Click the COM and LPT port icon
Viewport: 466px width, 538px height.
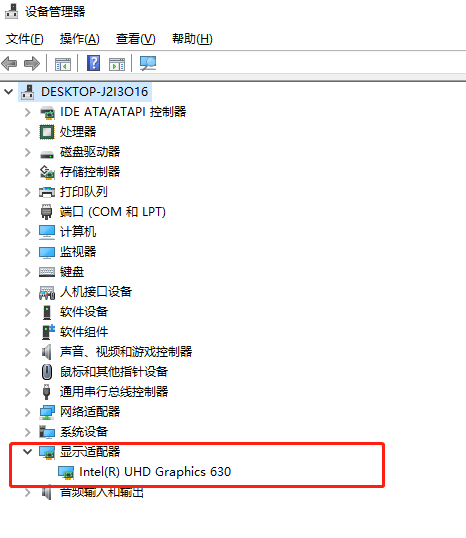click(x=47, y=212)
